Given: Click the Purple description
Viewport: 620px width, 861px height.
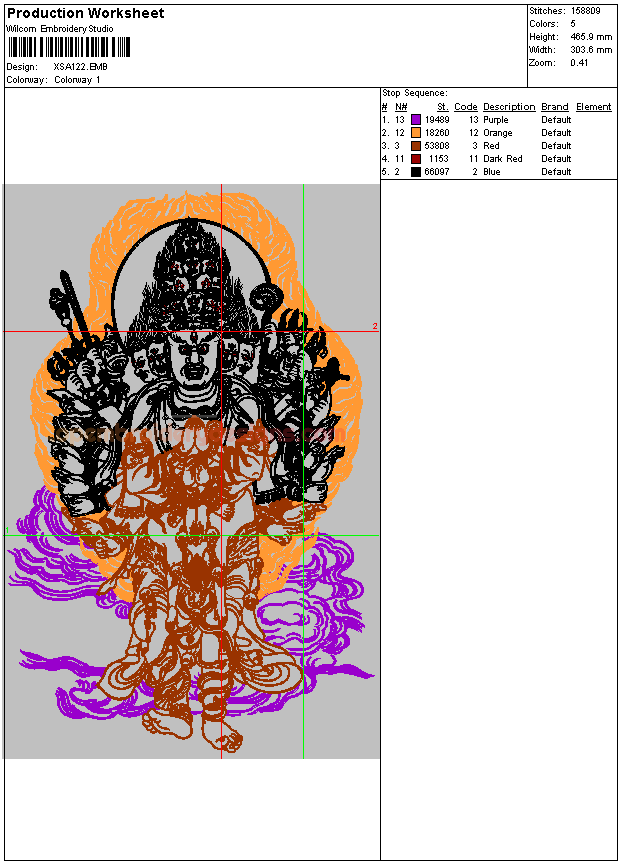Looking at the screenshot, I should click(496, 120).
